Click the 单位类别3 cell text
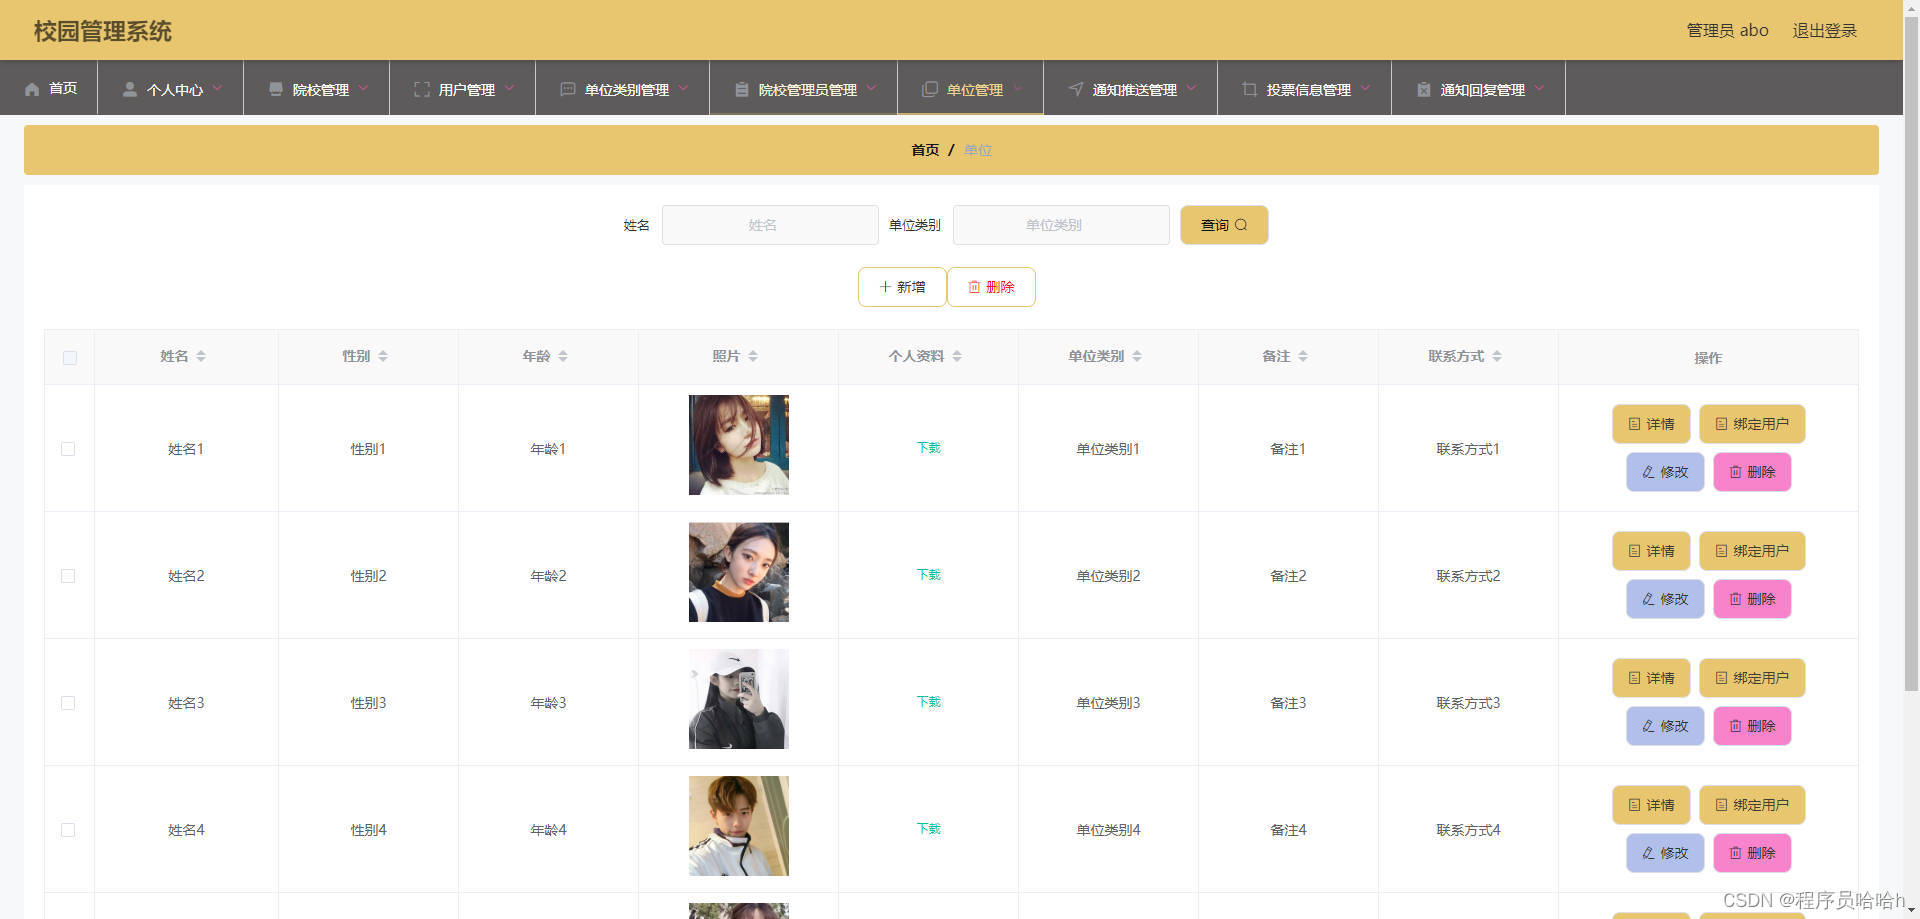 1108,703
